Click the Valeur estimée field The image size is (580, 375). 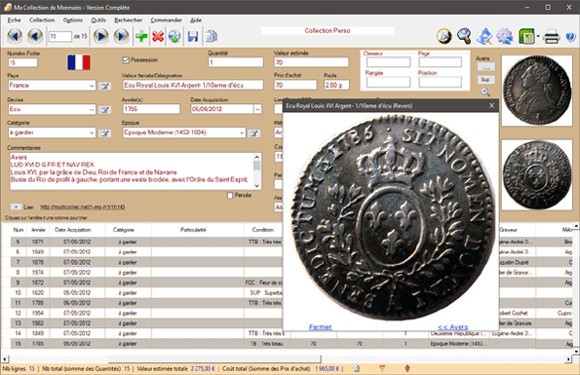click(x=311, y=62)
